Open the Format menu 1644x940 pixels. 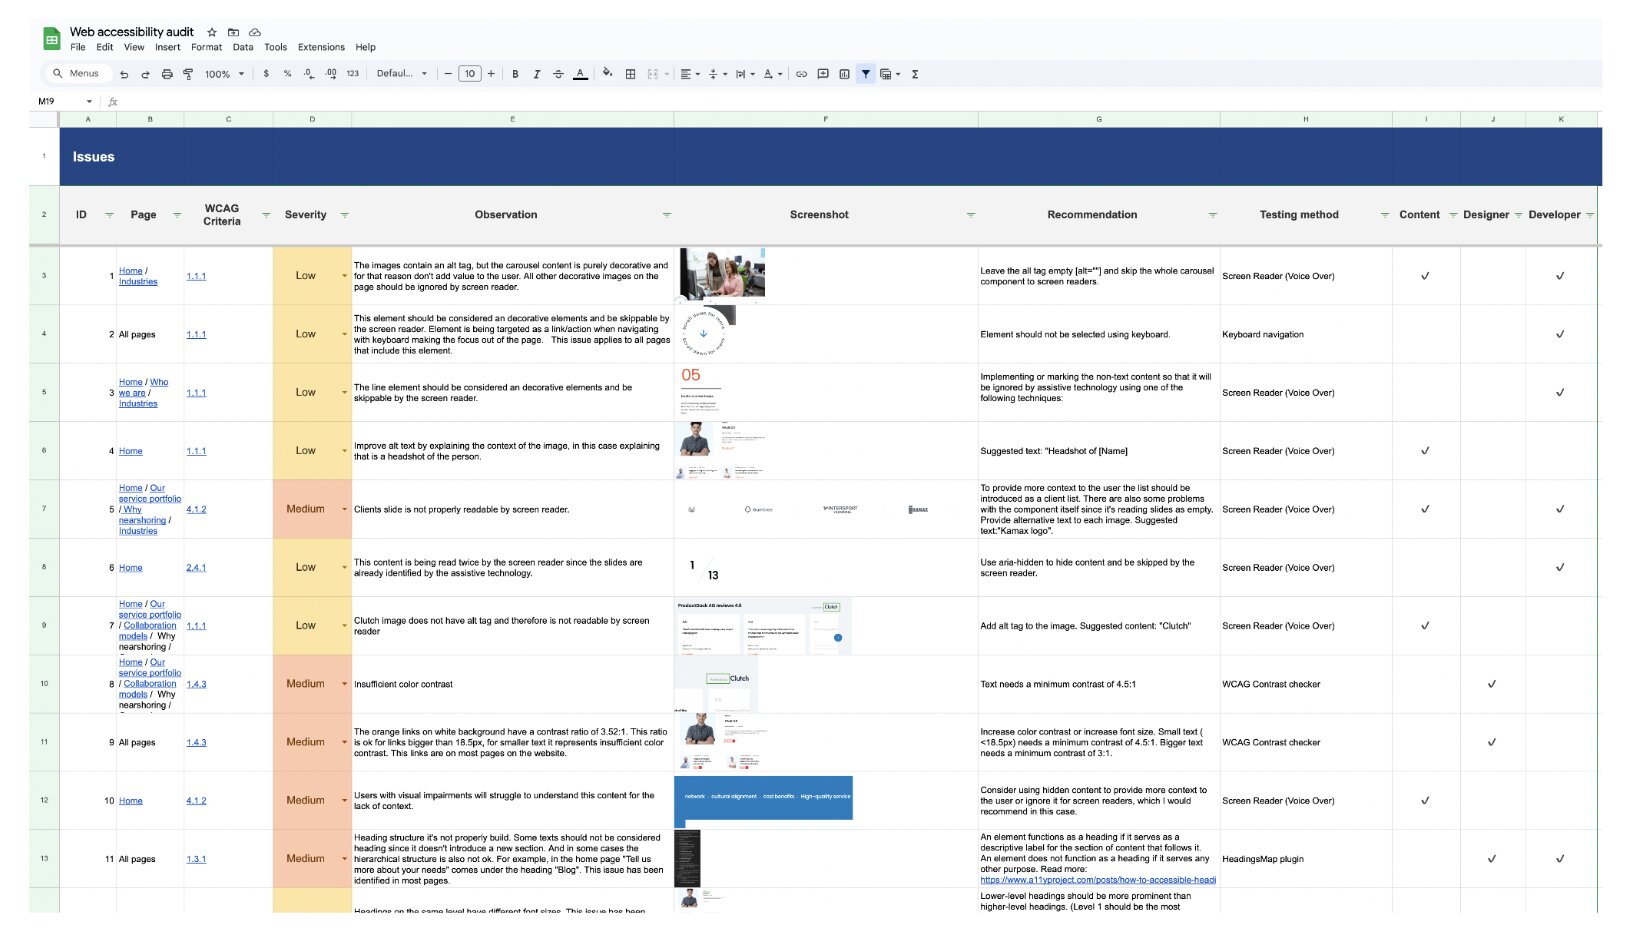206,47
